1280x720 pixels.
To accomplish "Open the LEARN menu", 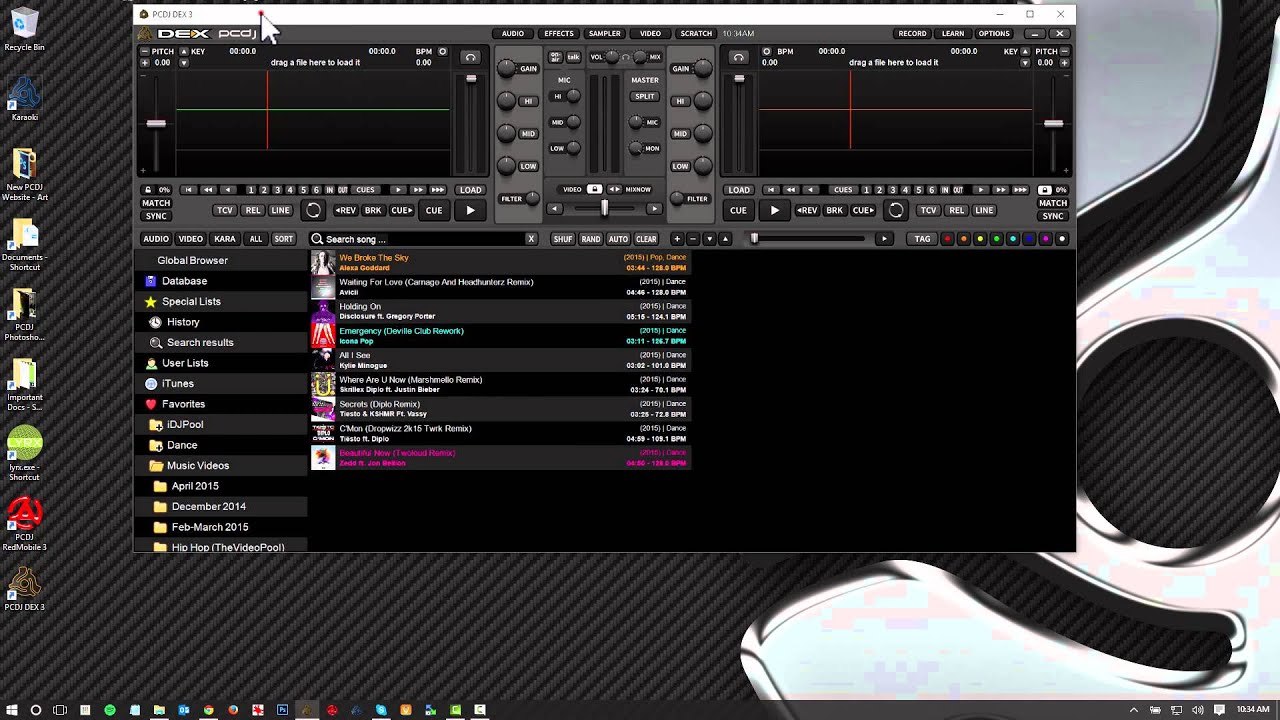I will [953, 33].
